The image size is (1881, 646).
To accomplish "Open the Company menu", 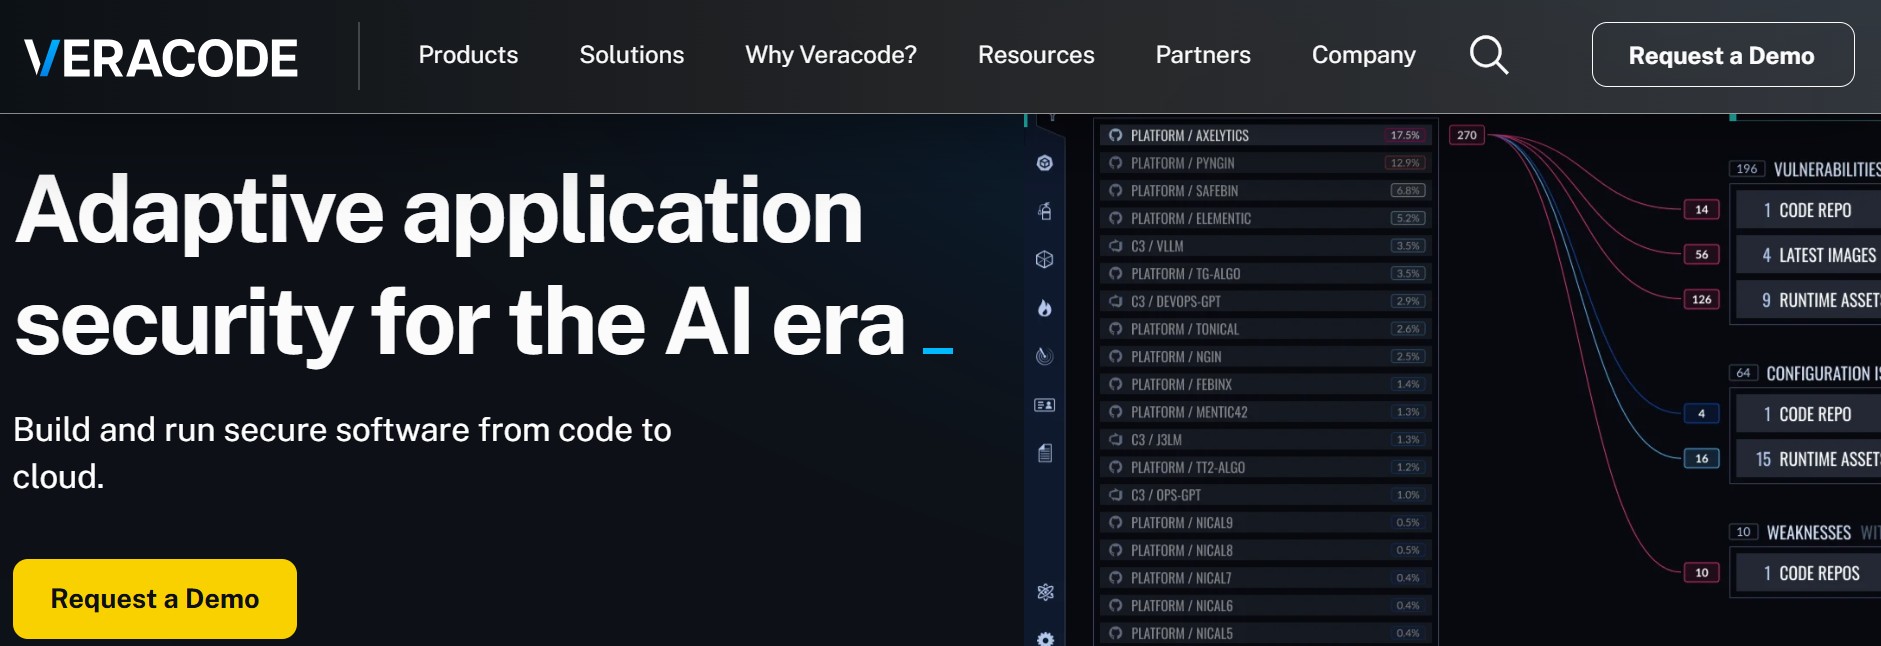I will click(1364, 55).
